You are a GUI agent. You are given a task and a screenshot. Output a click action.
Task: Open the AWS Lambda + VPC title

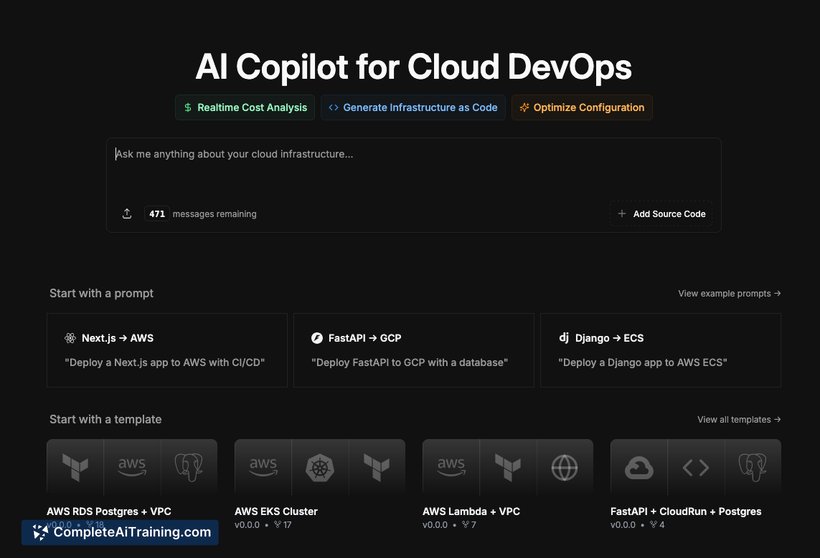471,511
